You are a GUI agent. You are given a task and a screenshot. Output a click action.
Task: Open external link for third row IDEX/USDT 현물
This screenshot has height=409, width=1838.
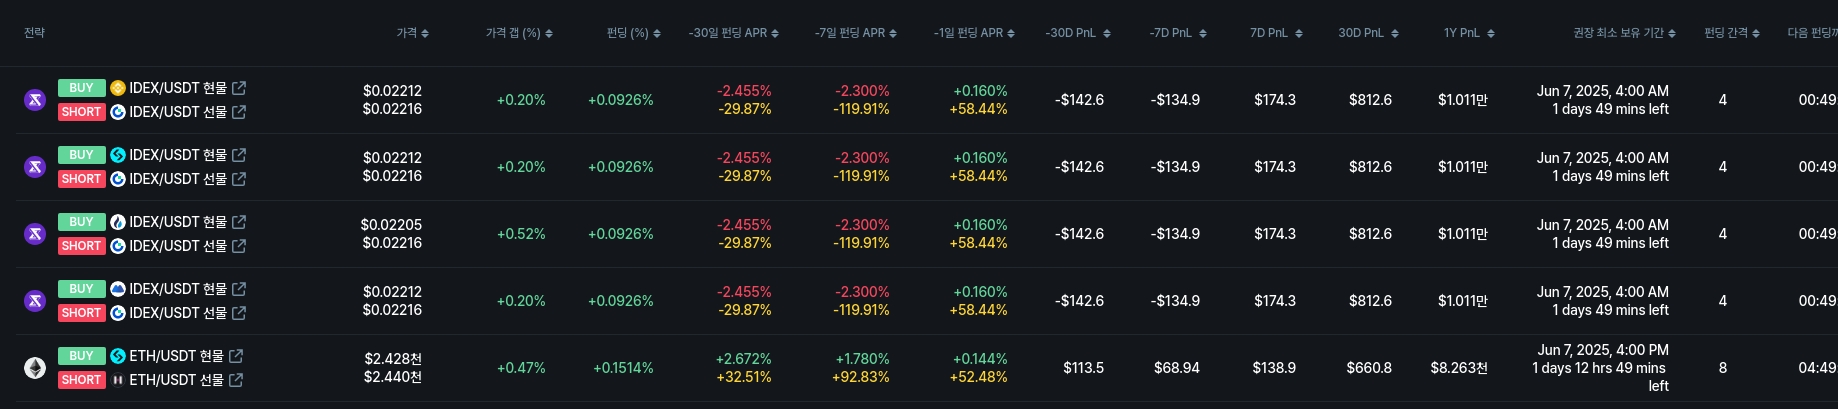click(x=239, y=222)
